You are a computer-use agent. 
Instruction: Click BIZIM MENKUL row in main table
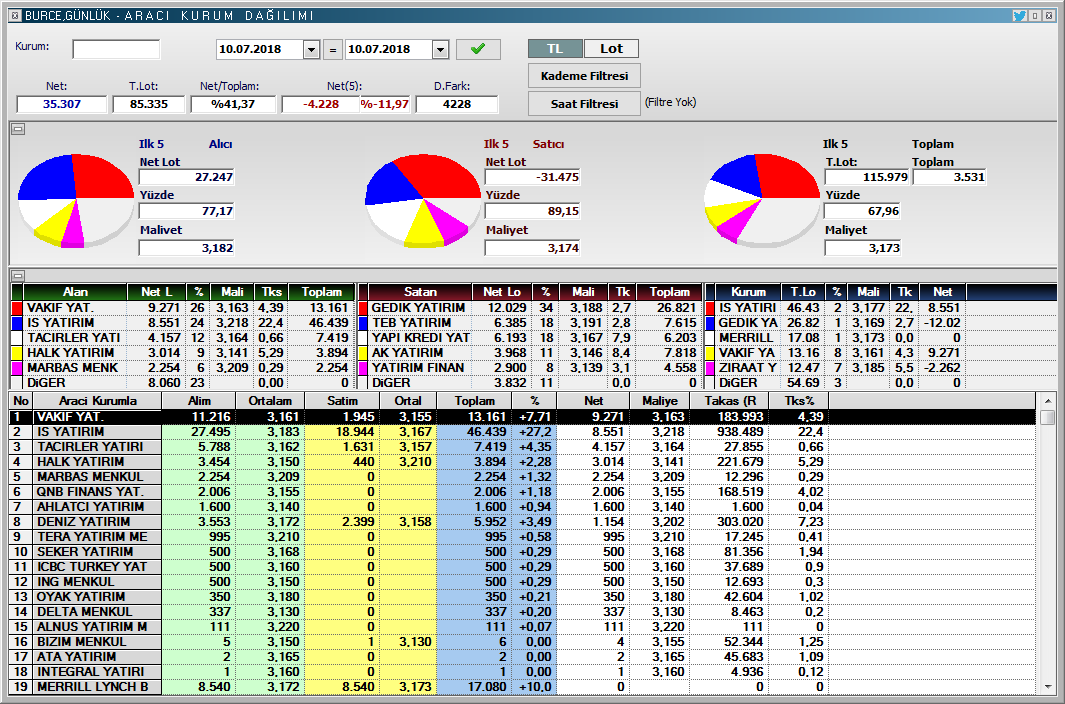522,641
